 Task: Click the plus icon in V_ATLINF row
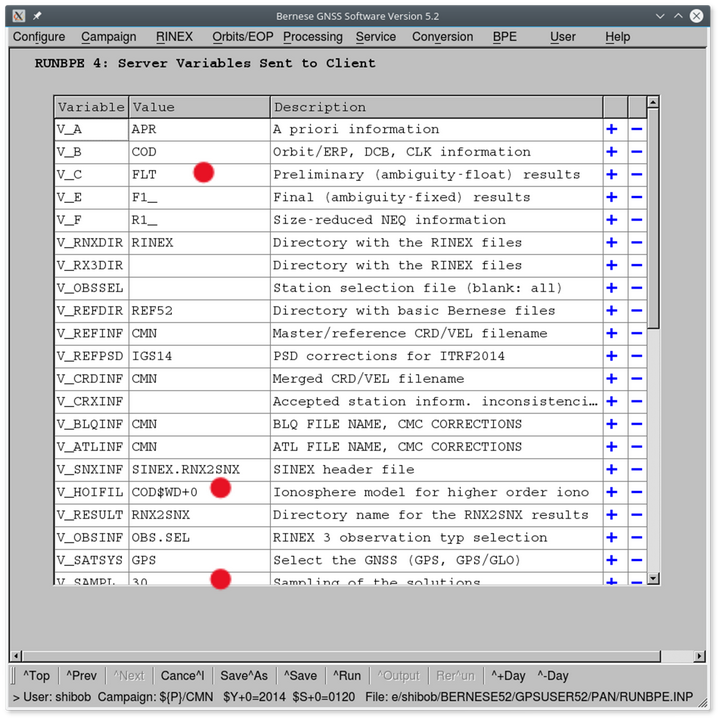[x=612, y=447]
